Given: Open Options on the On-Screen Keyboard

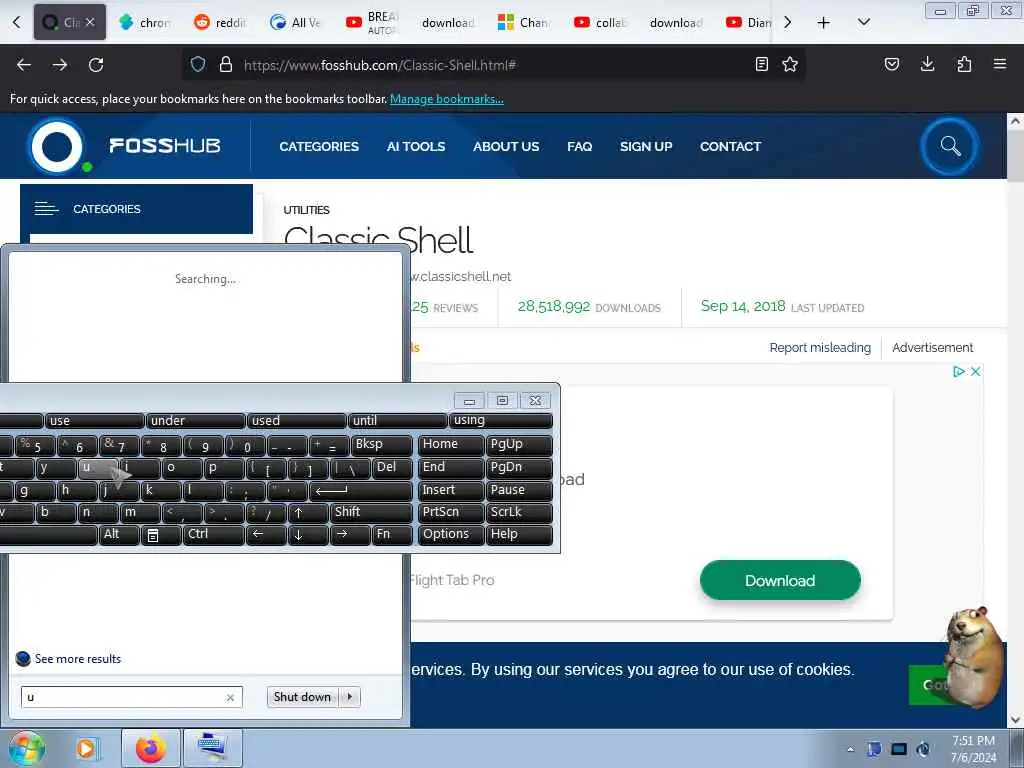Looking at the screenshot, I should pyautogui.click(x=451, y=534).
